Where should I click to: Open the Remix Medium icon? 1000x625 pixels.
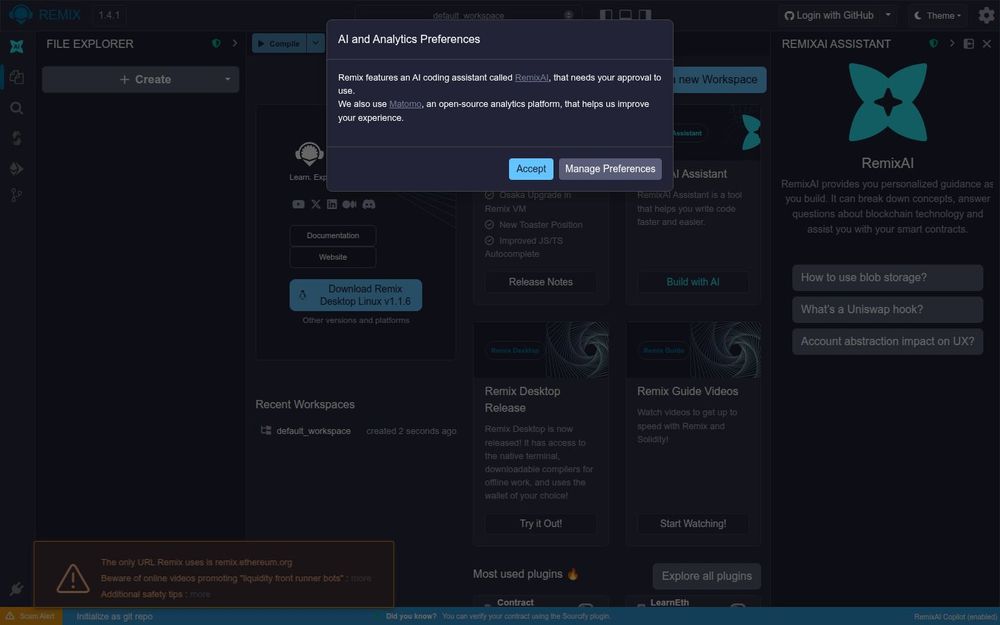pos(349,204)
